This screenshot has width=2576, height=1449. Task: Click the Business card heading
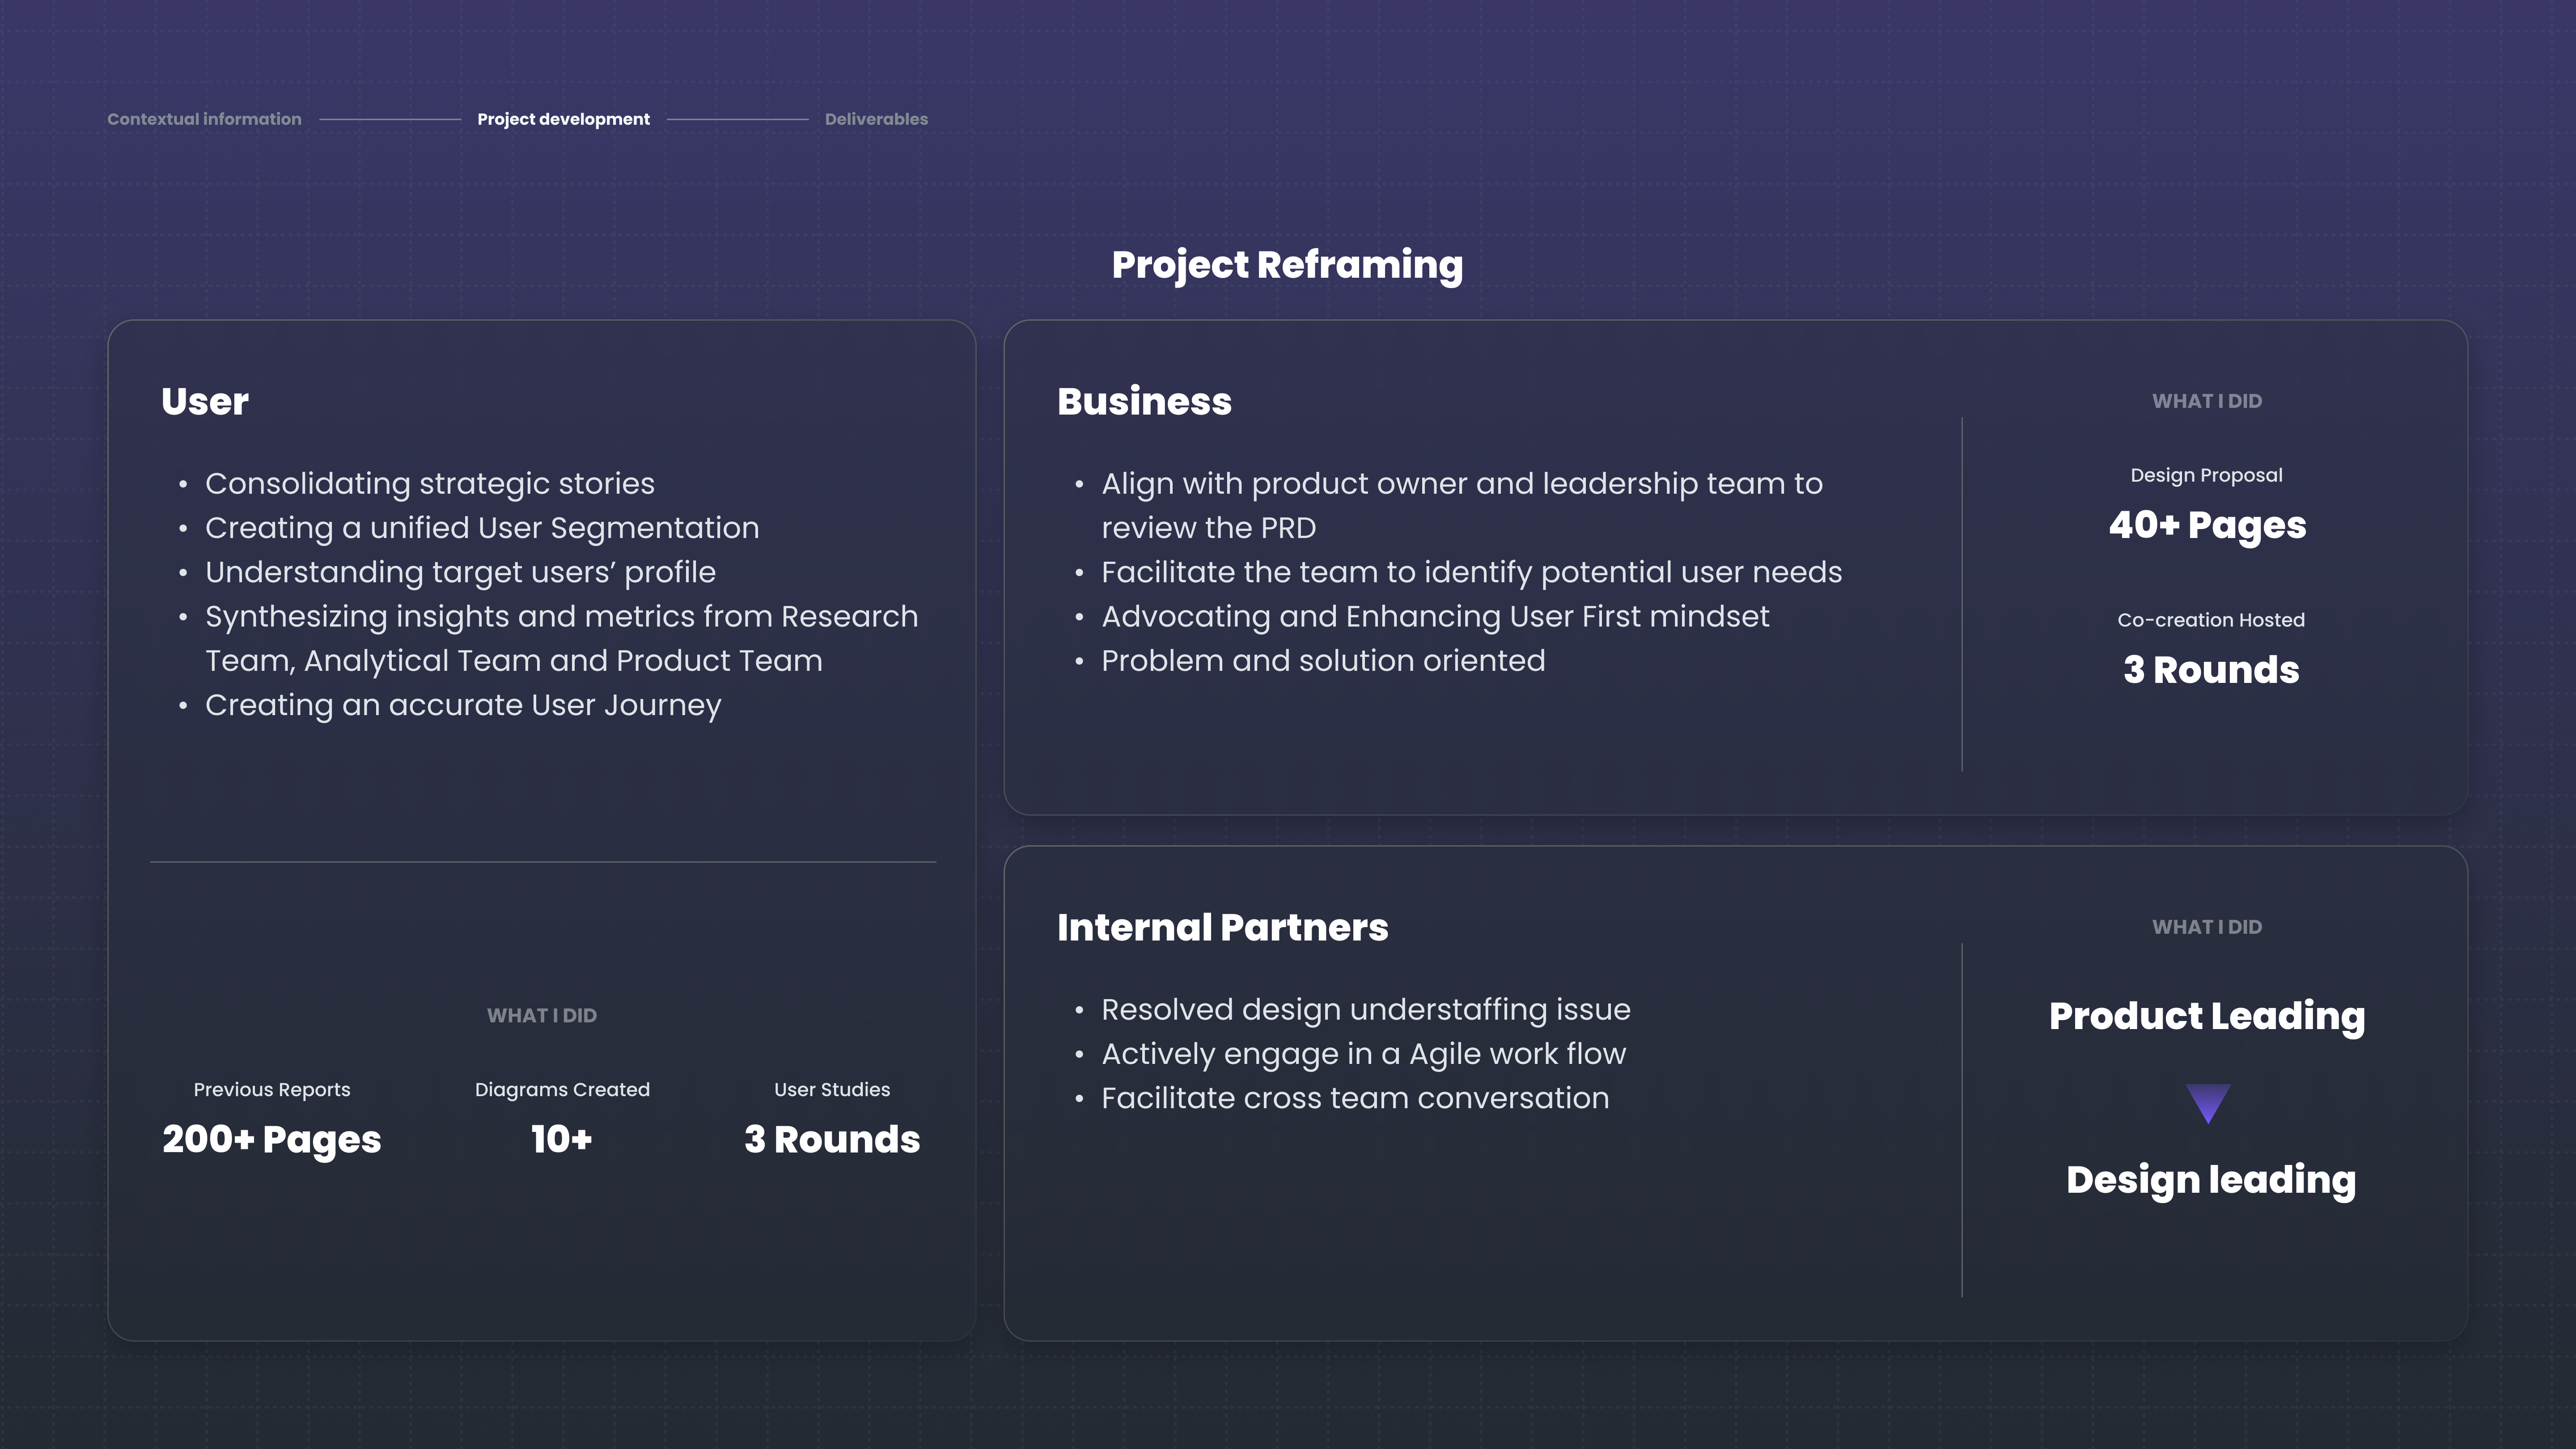[1144, 401]
